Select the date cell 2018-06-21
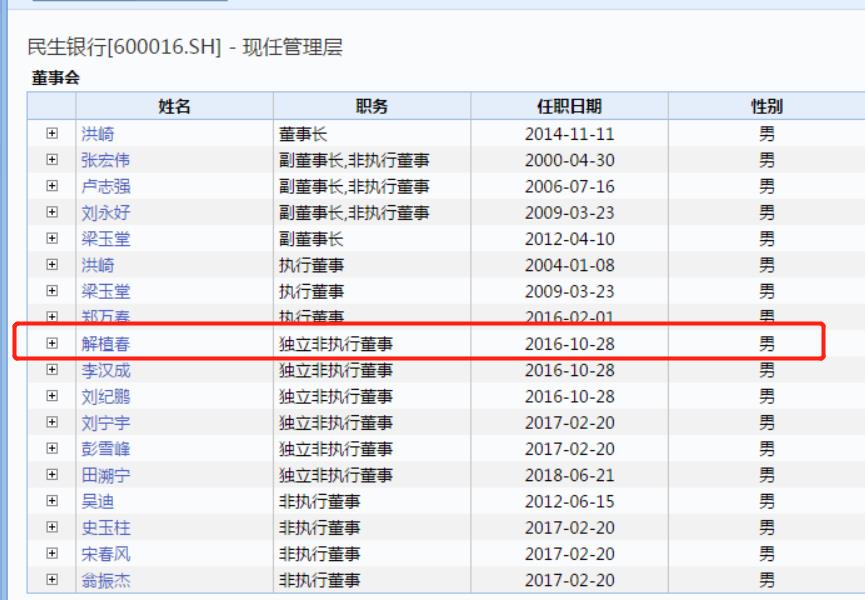This screenshot has height=600, width=865. click(x=569, y=475)
